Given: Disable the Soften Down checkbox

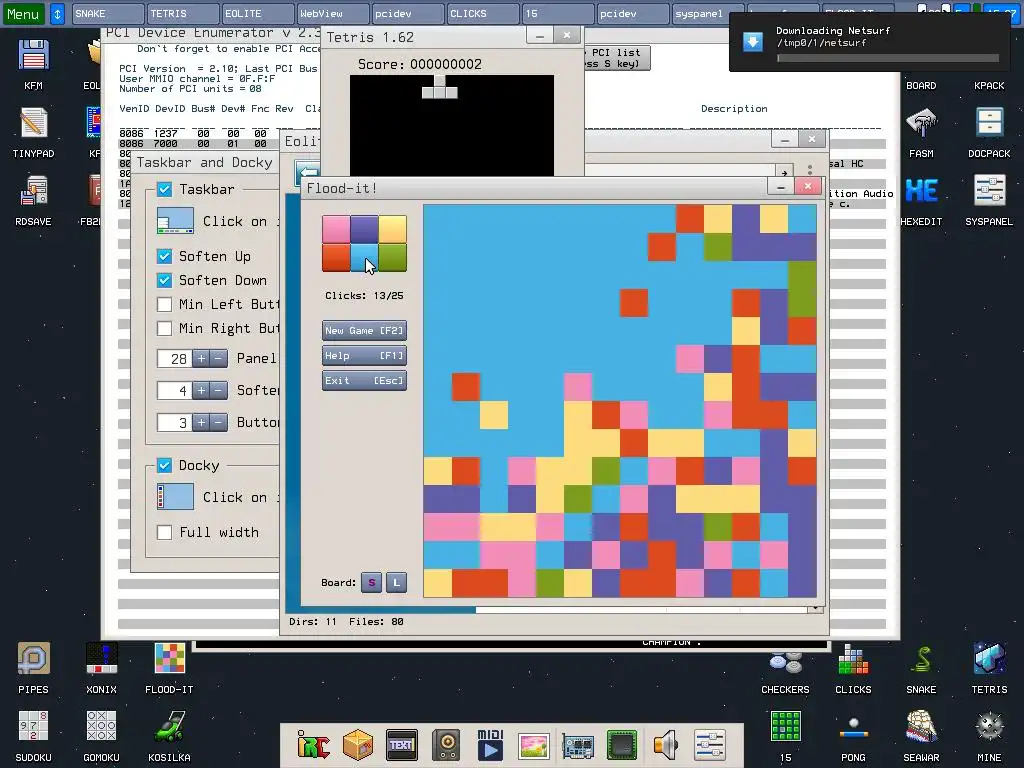Looking at the screenshot, I should 165,280.
